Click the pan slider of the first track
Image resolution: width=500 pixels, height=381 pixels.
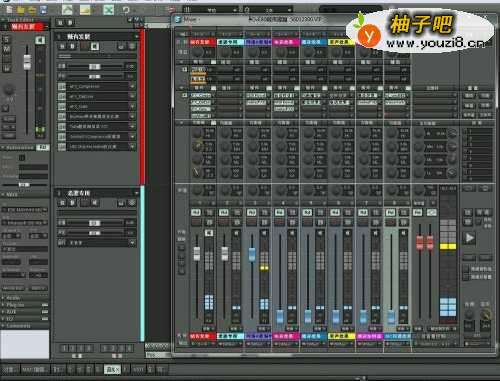[x=95, y=77]
